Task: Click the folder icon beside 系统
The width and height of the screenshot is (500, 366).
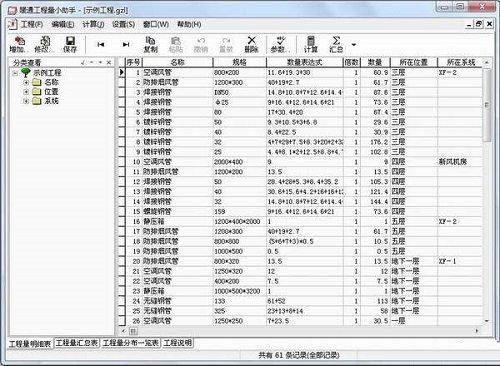Action: click(x=36, y=101)
